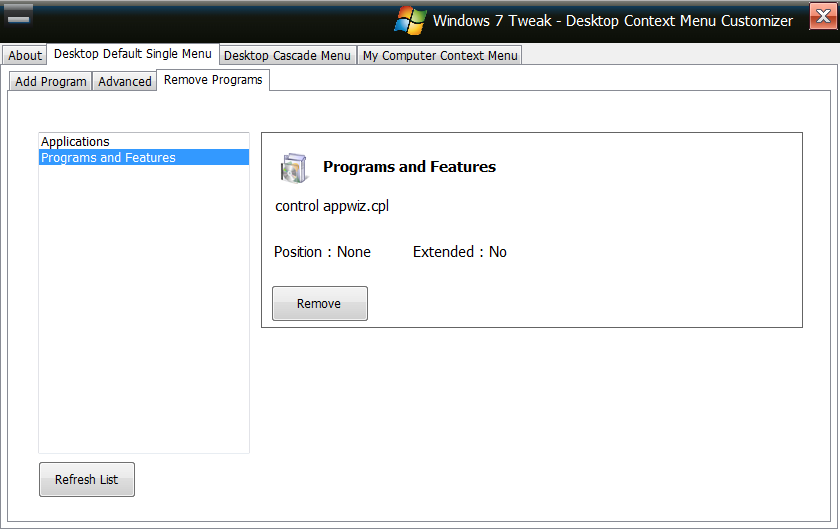Viewport: 840px width, 530px height.
Task: Switch to Desktop Default Single Menu tab
Action: point(133,54)
